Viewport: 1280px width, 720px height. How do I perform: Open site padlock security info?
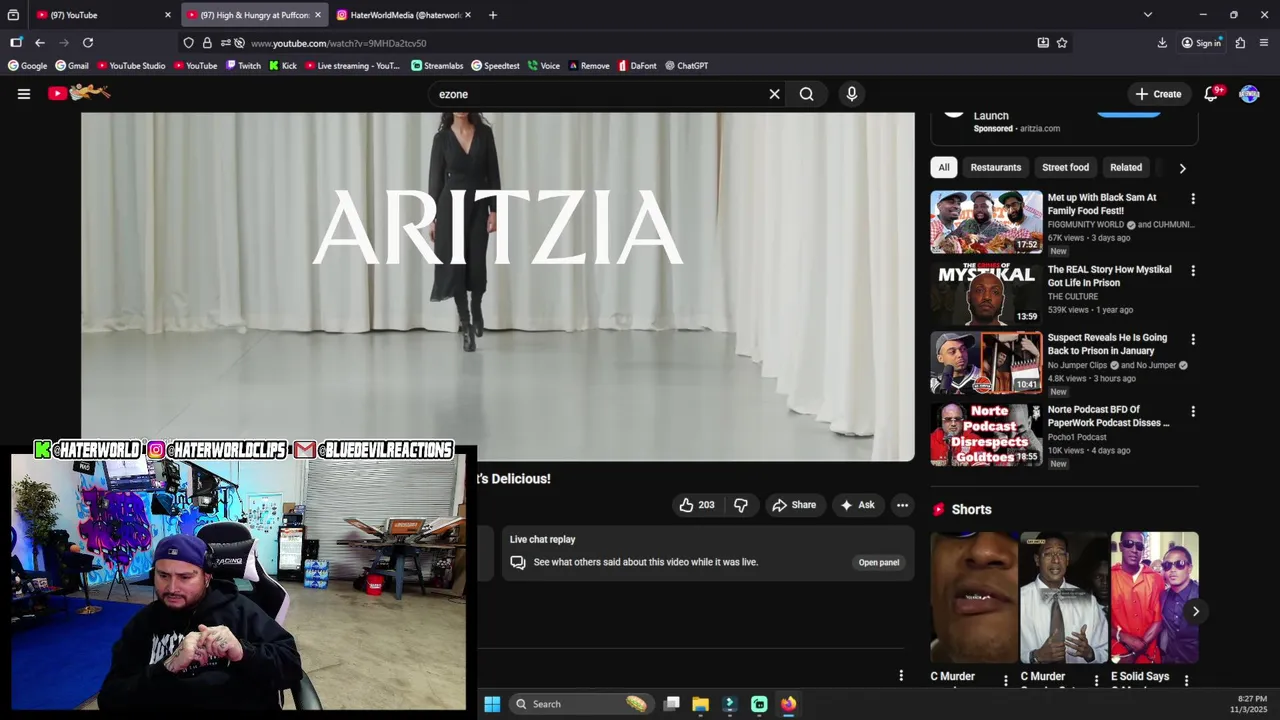coord(207,43)
